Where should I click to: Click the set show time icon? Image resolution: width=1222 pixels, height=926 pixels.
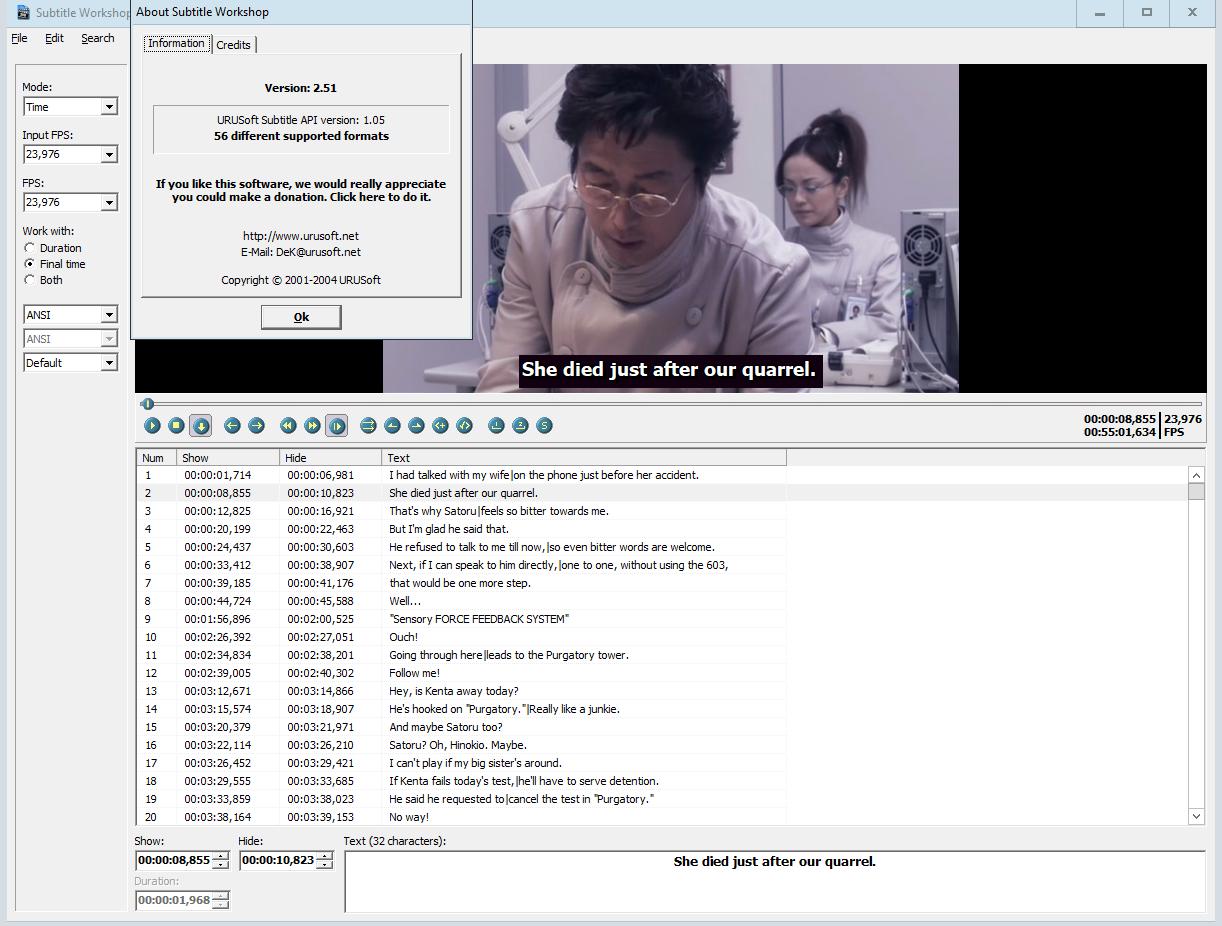pyautogui.click(x=392, y=426)
